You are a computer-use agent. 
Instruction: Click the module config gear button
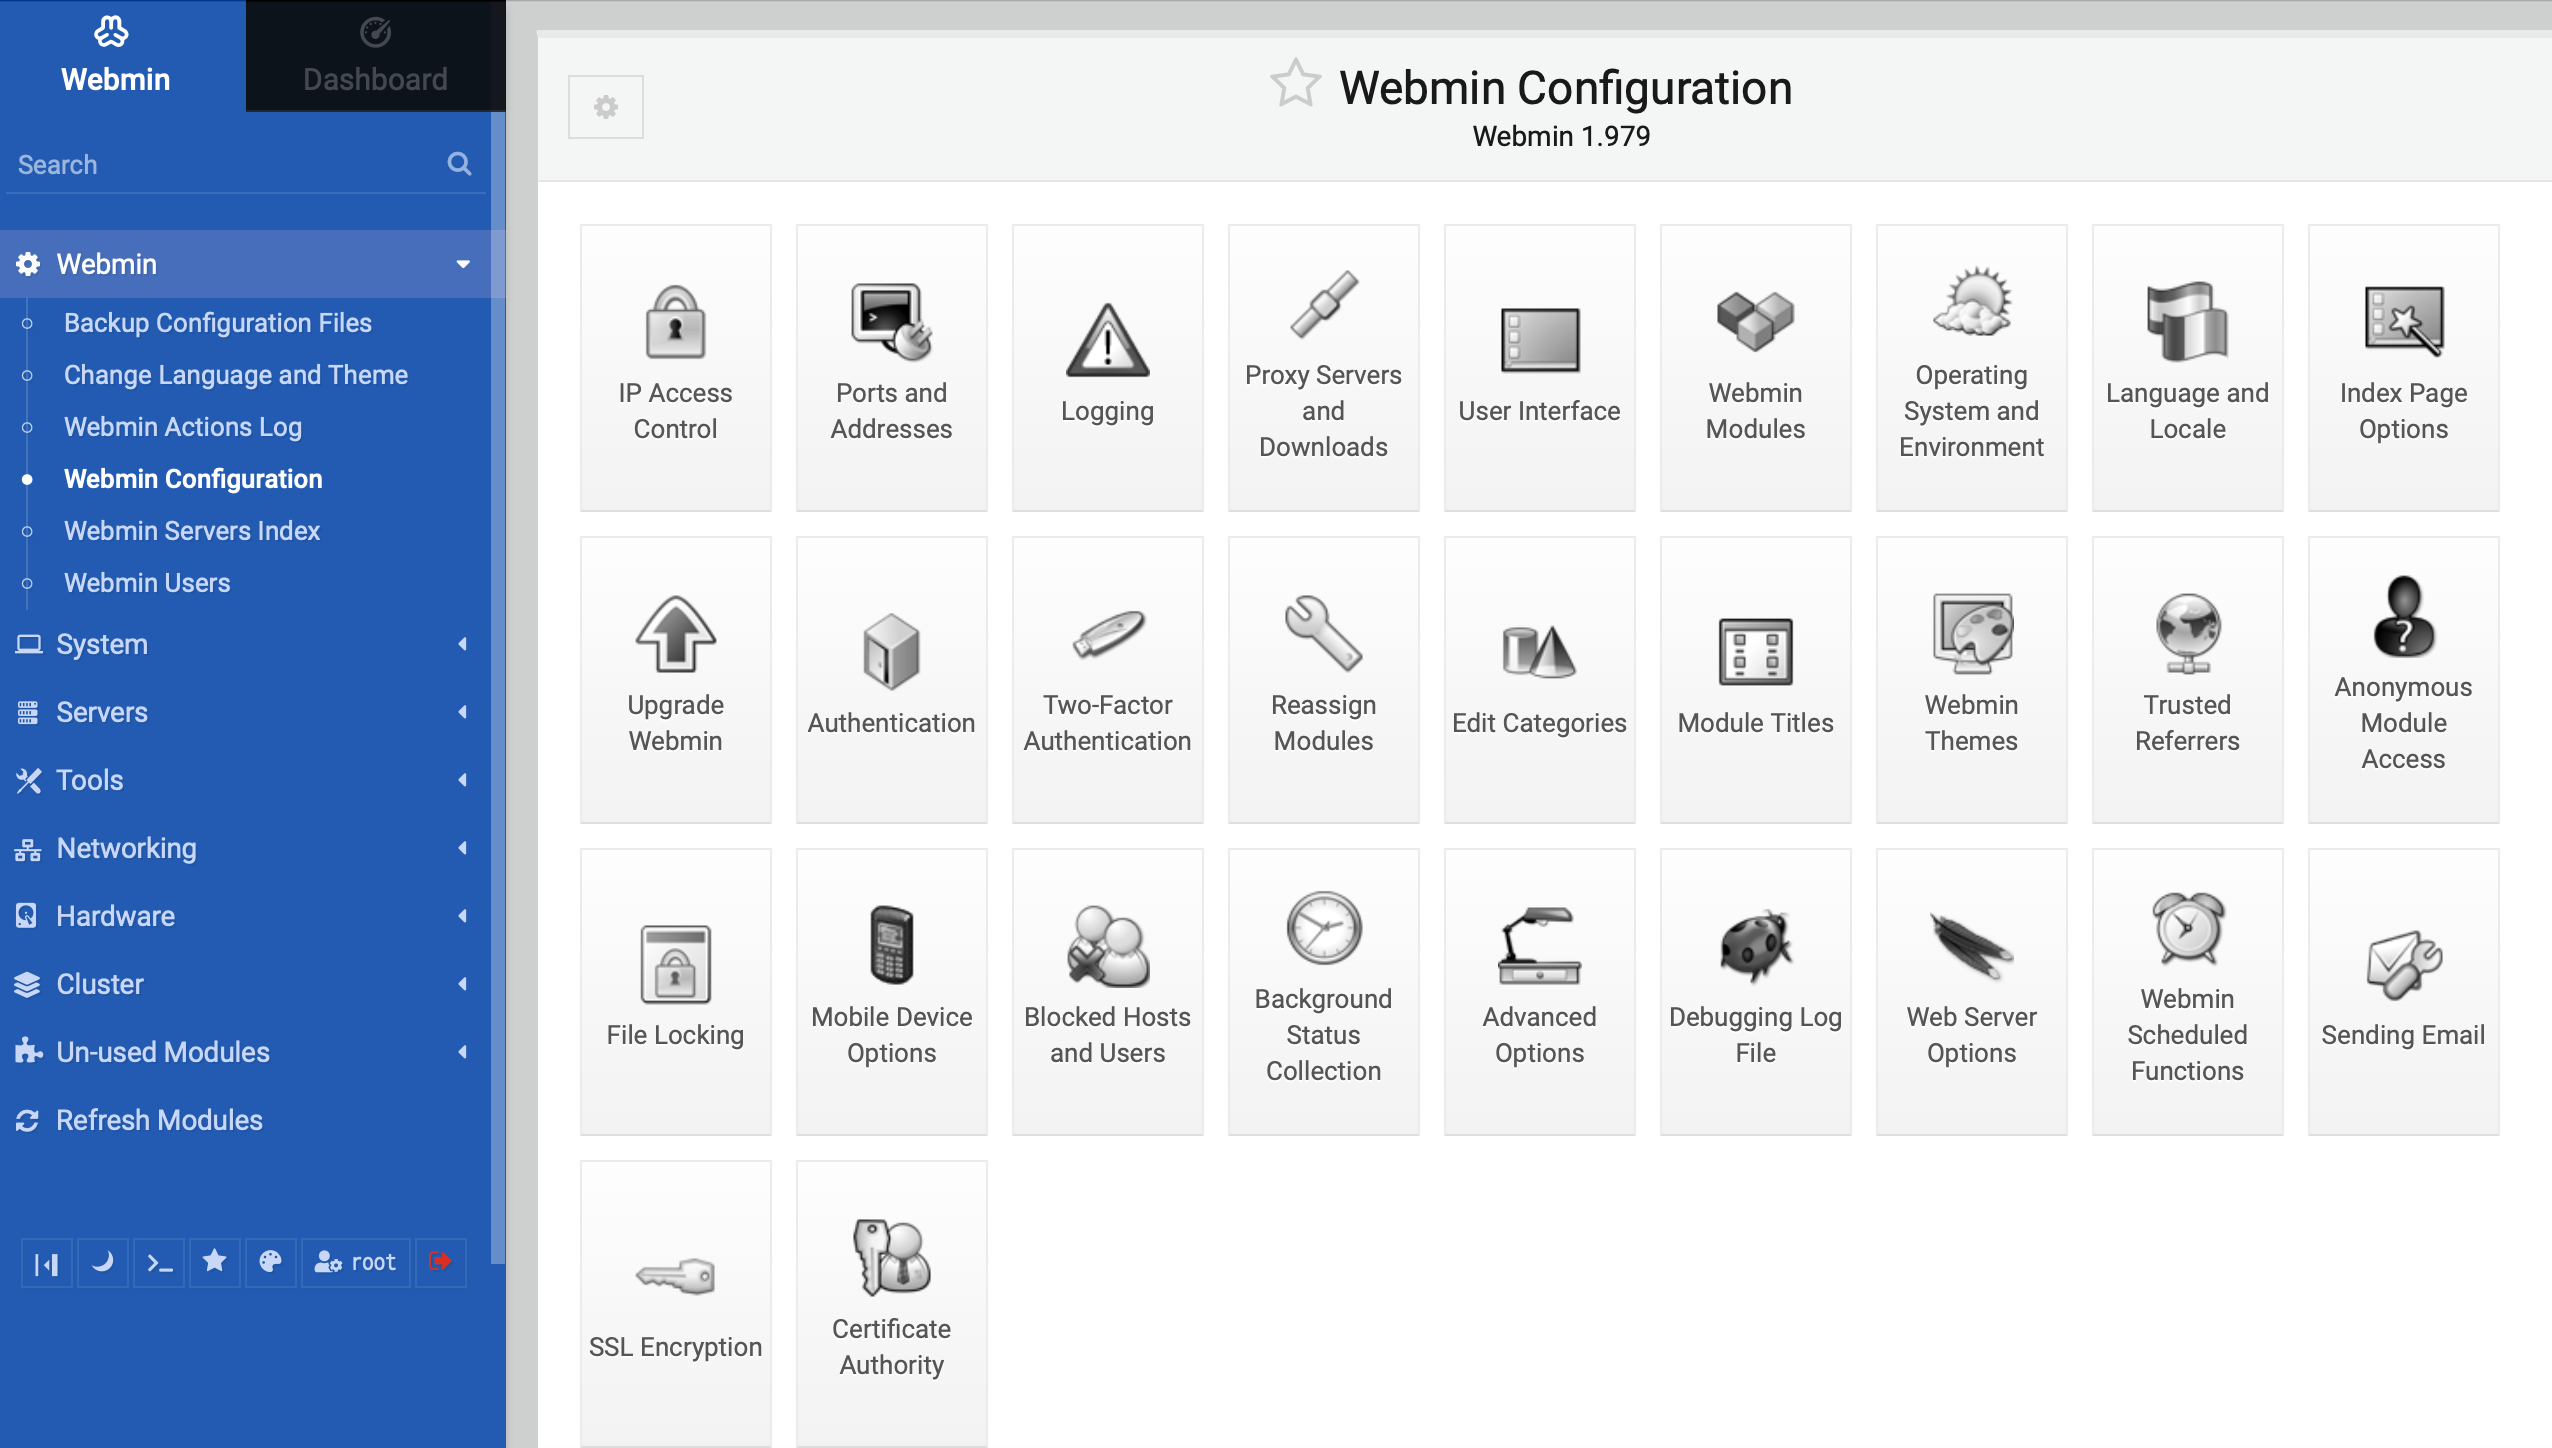click(605, 107)
